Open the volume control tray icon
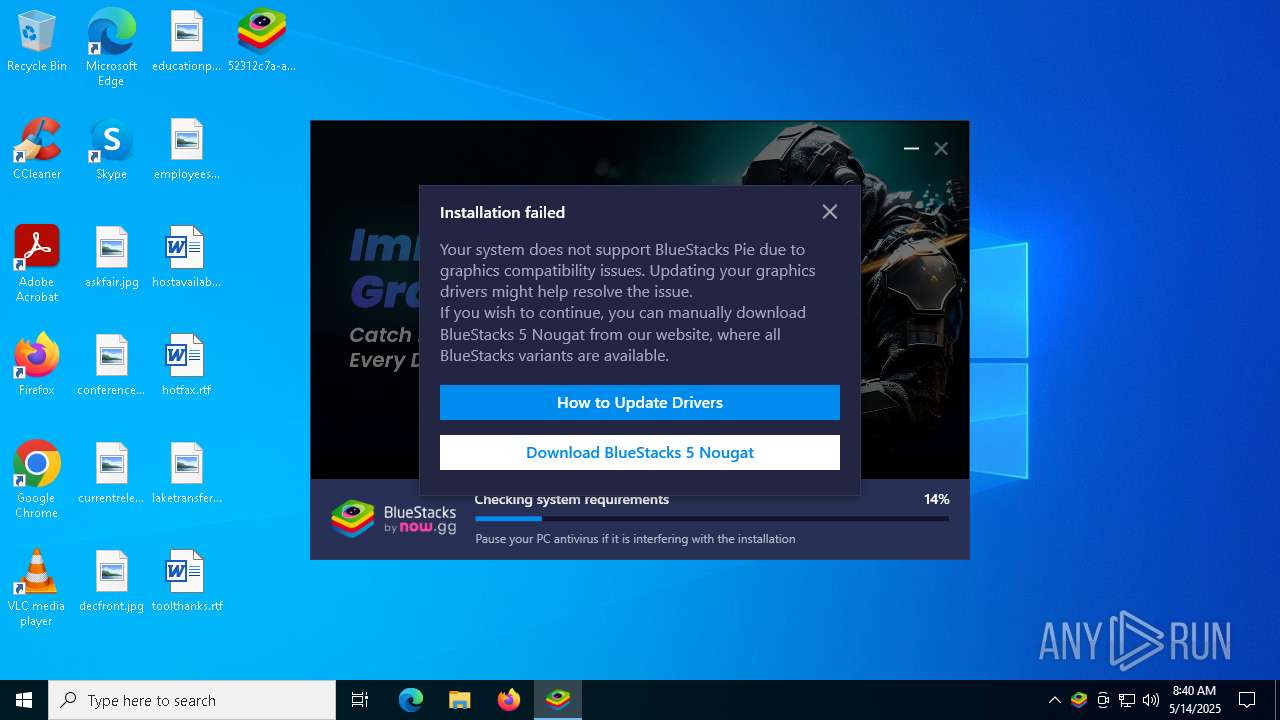This screenshot has width=1280, height=720. click(1151, 700)
